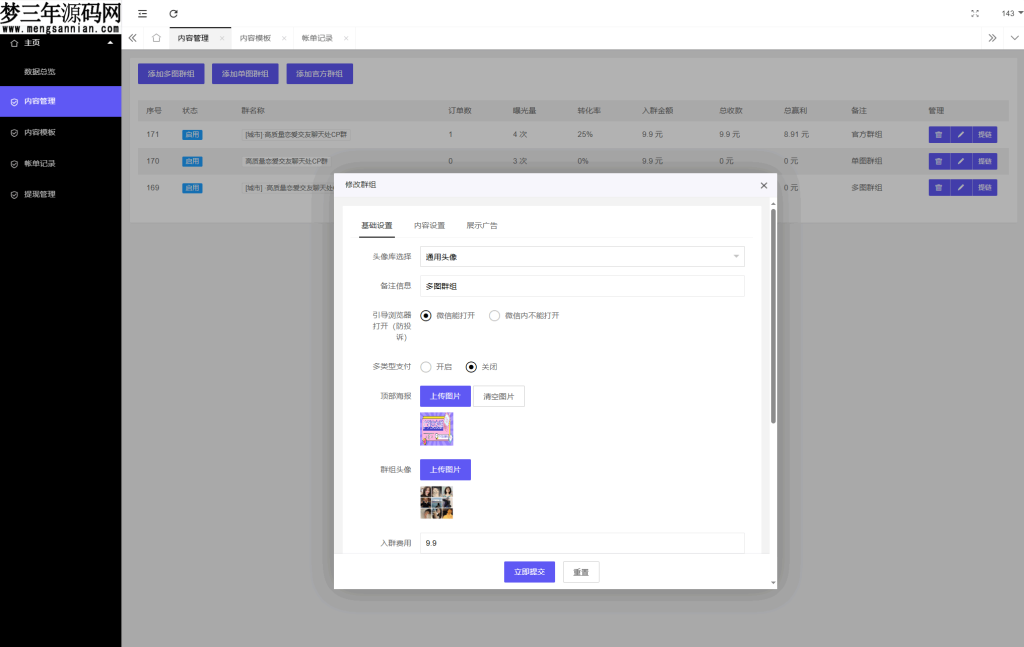Select 开启 for 多类型支付

coord(426,367)
